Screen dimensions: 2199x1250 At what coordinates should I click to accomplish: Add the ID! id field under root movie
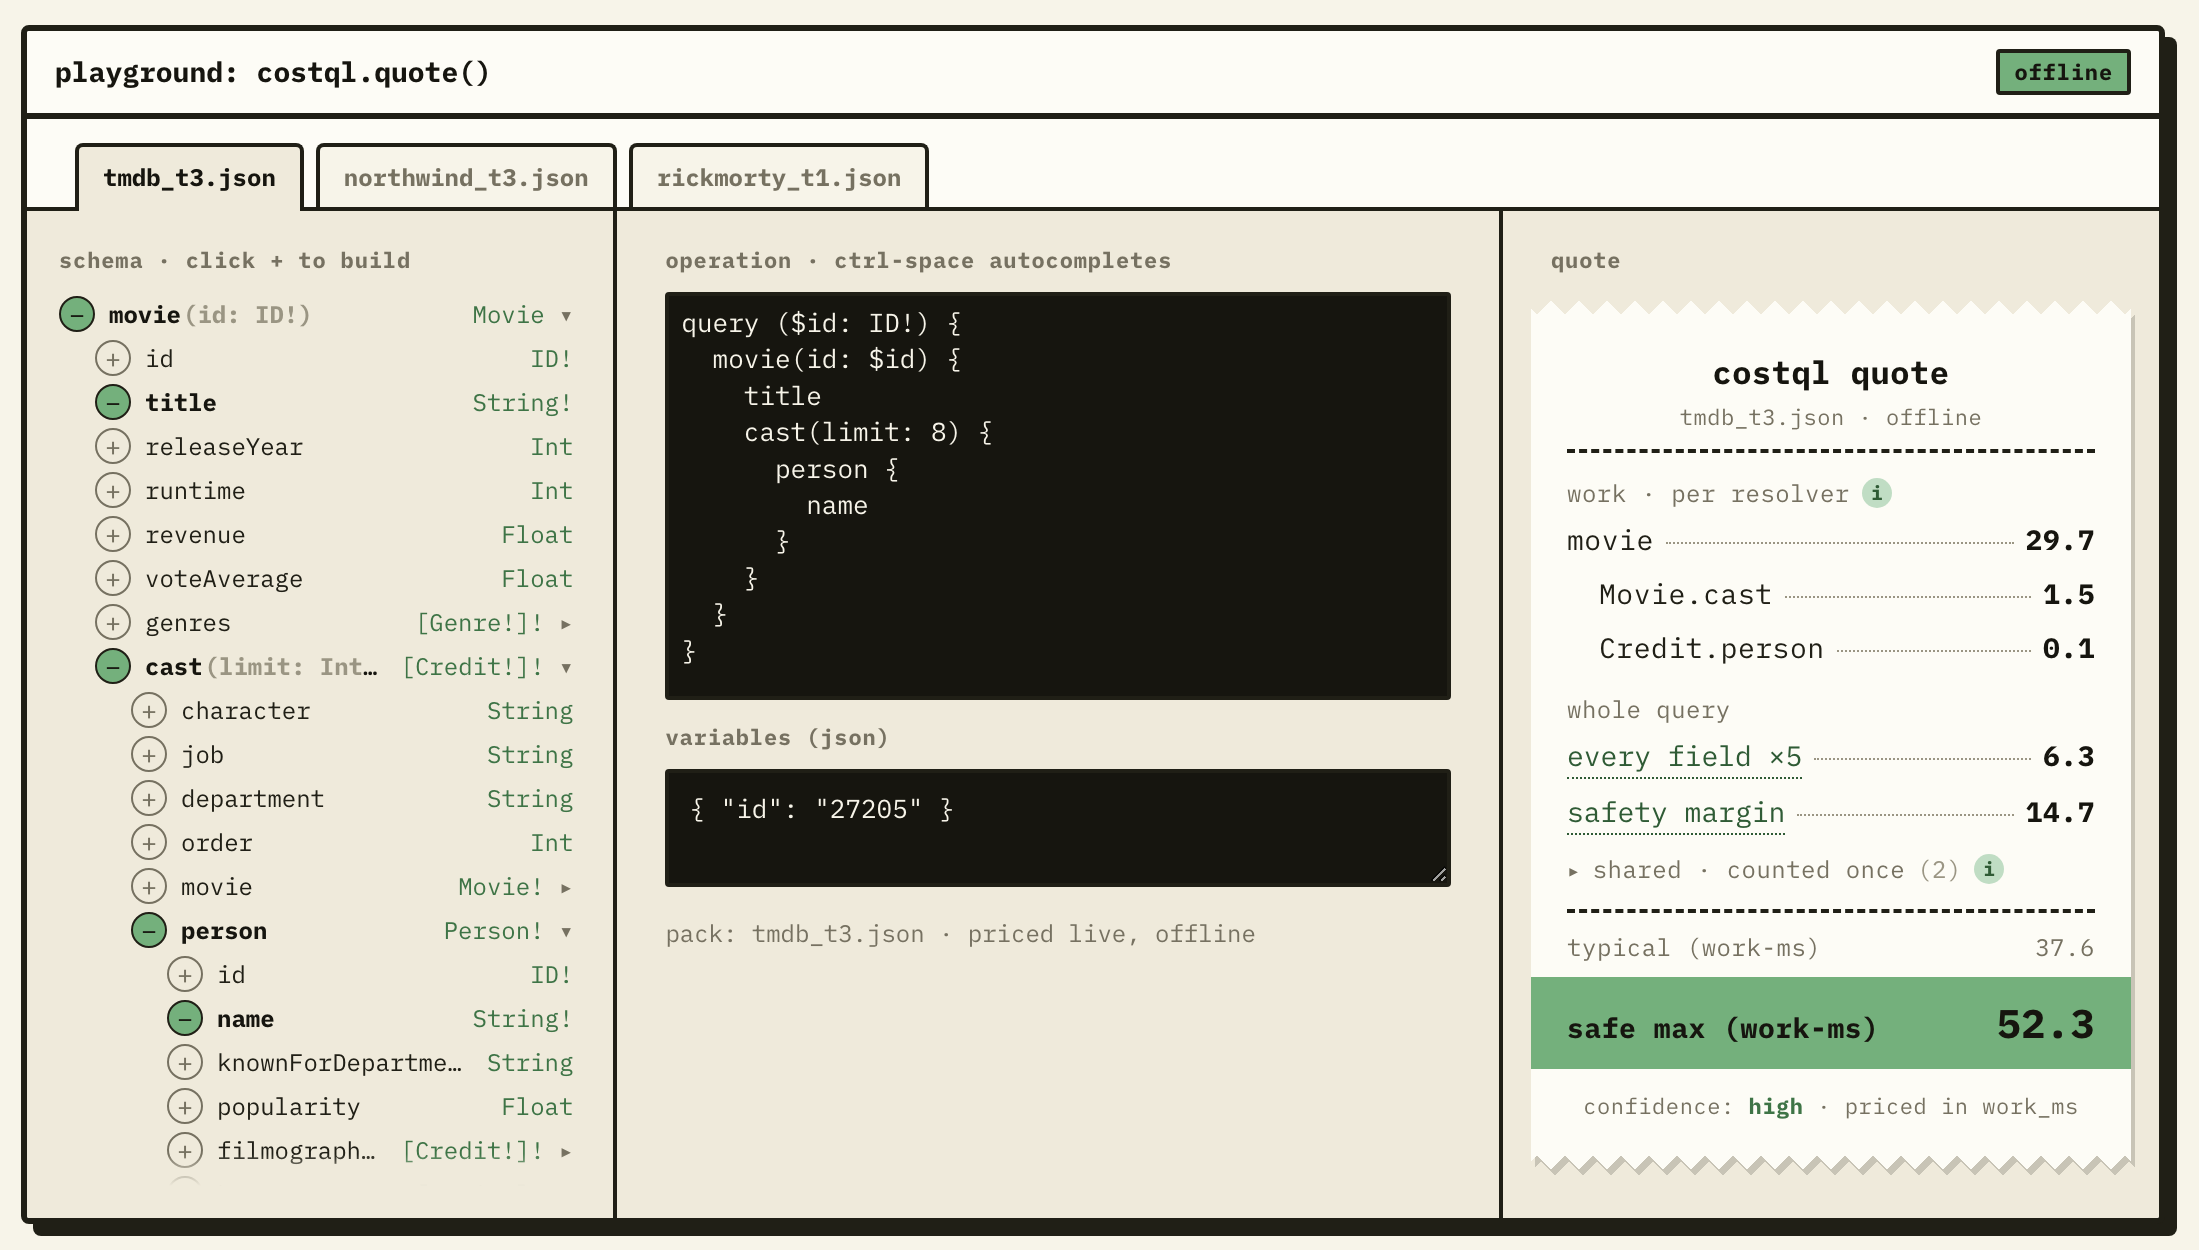pos(113,359)
